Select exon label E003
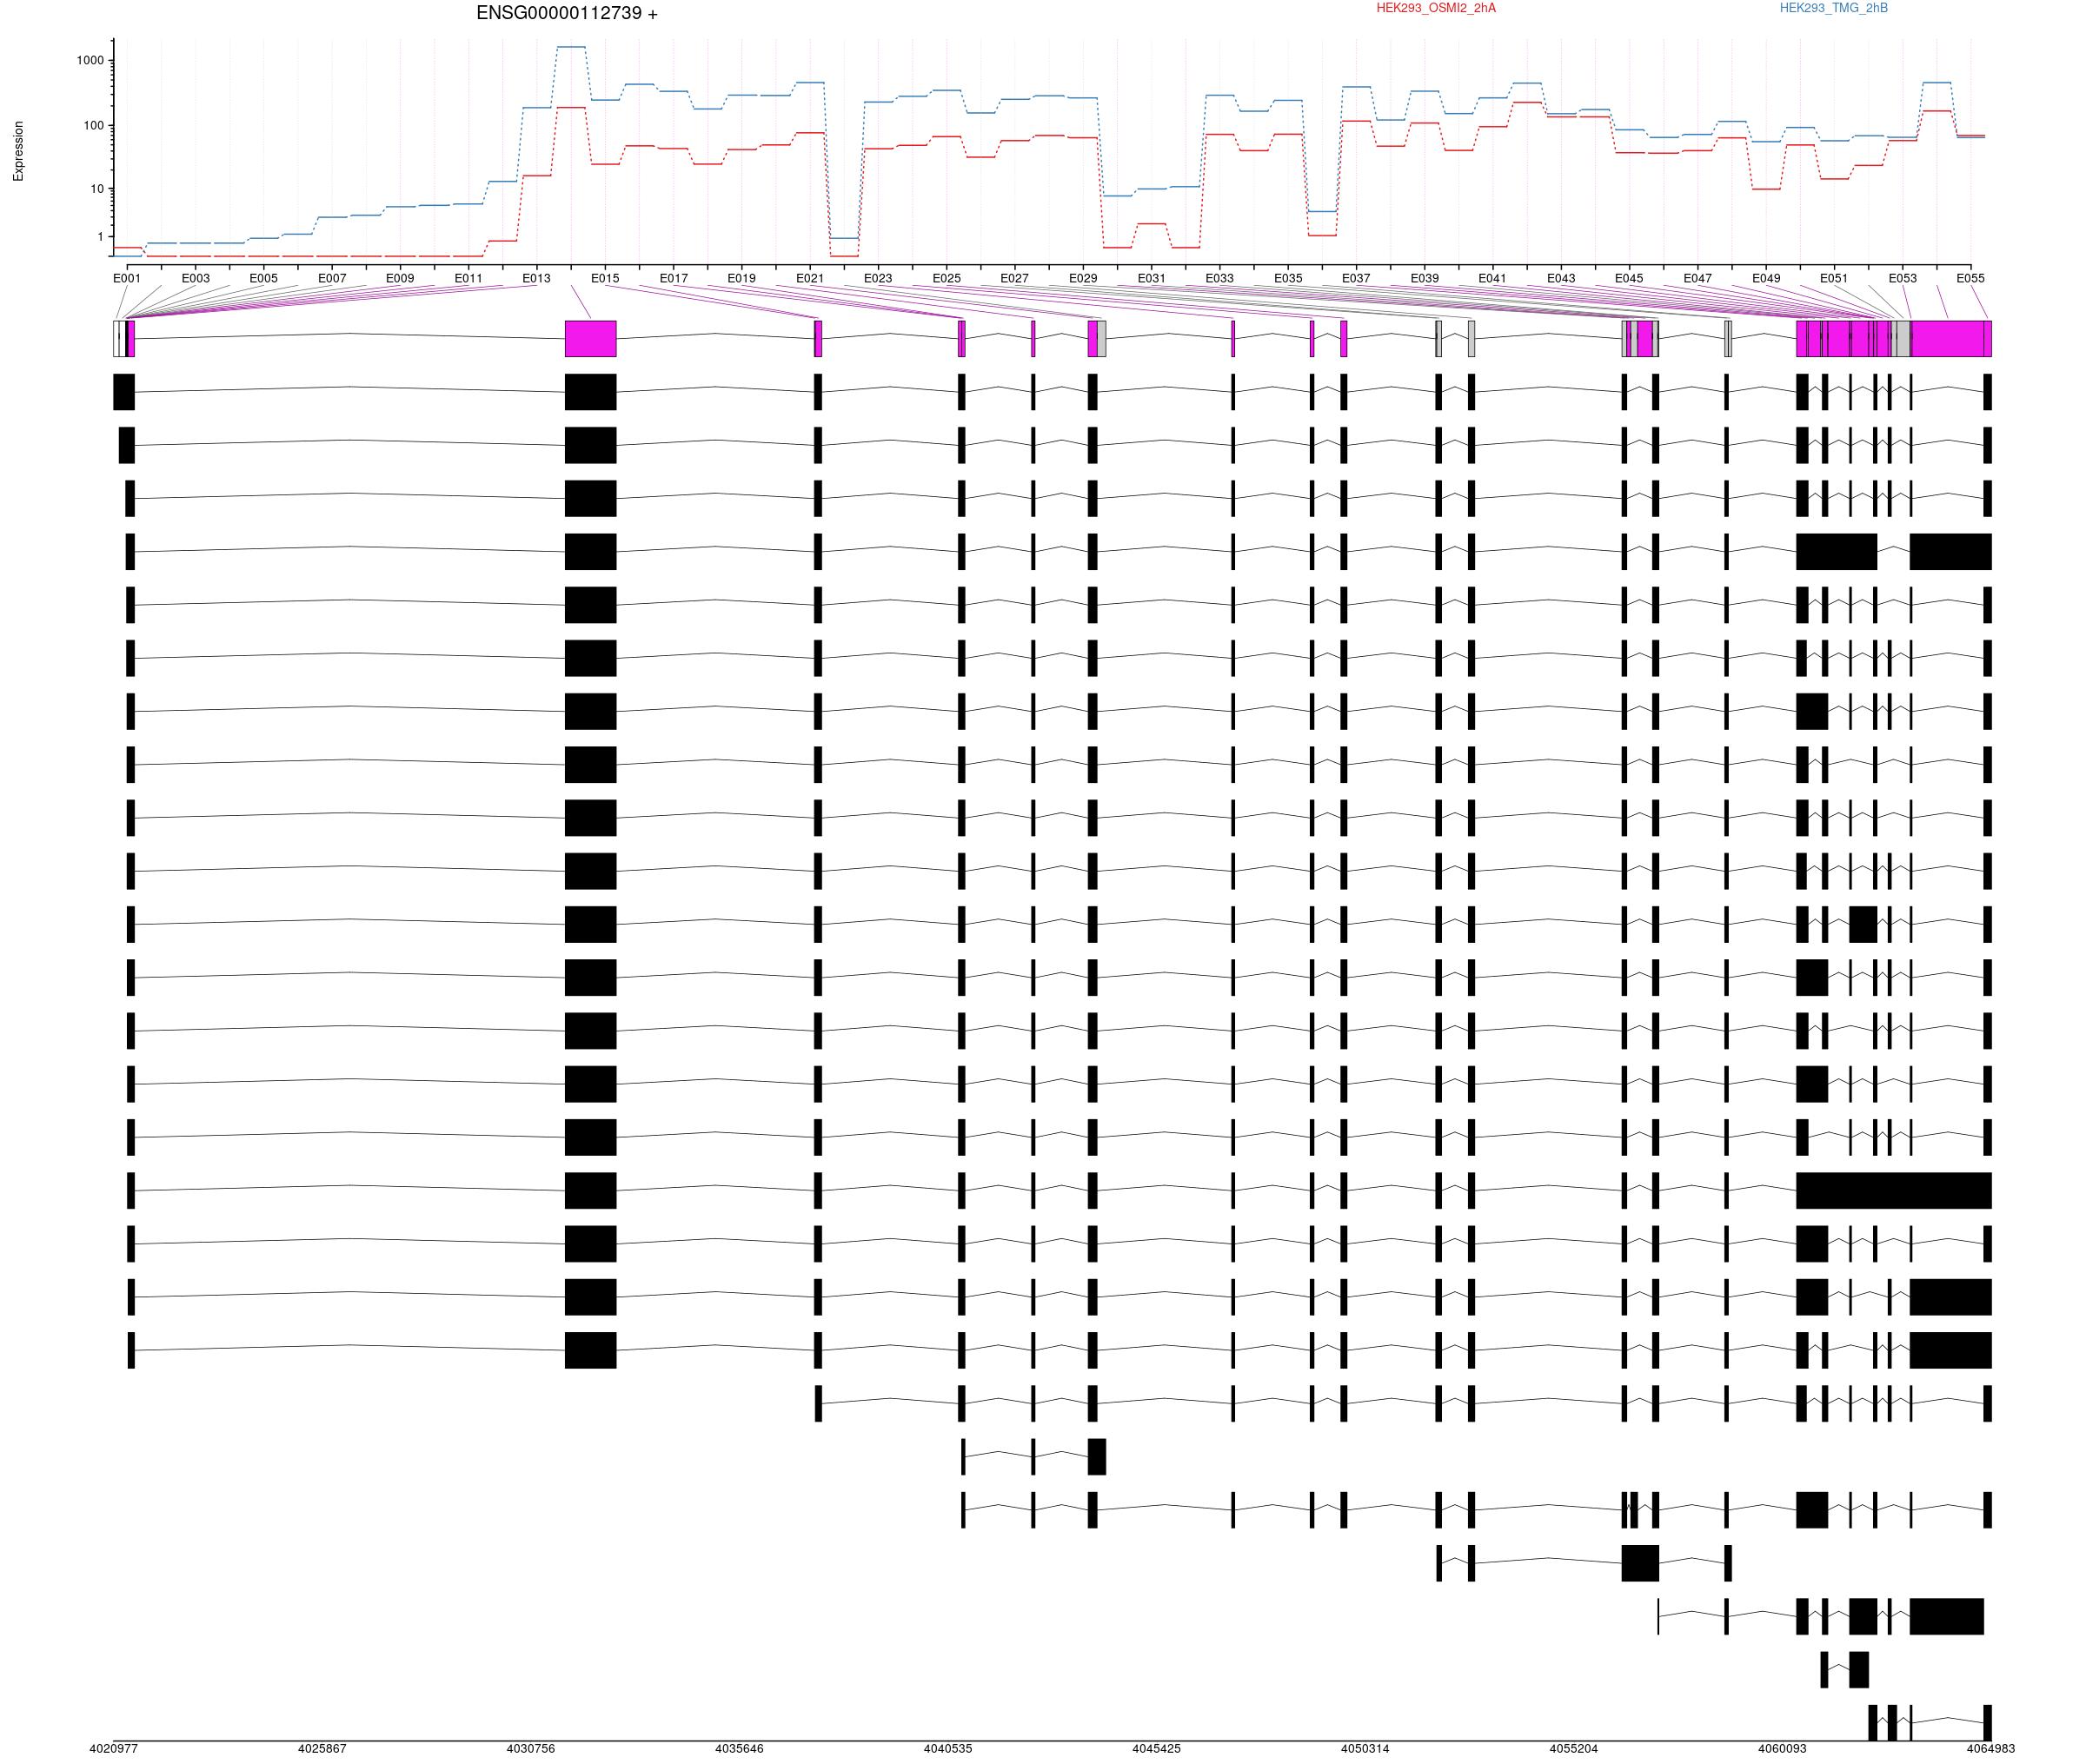This screenshot has width=2086, height=1764. click(x=196, y=278)
